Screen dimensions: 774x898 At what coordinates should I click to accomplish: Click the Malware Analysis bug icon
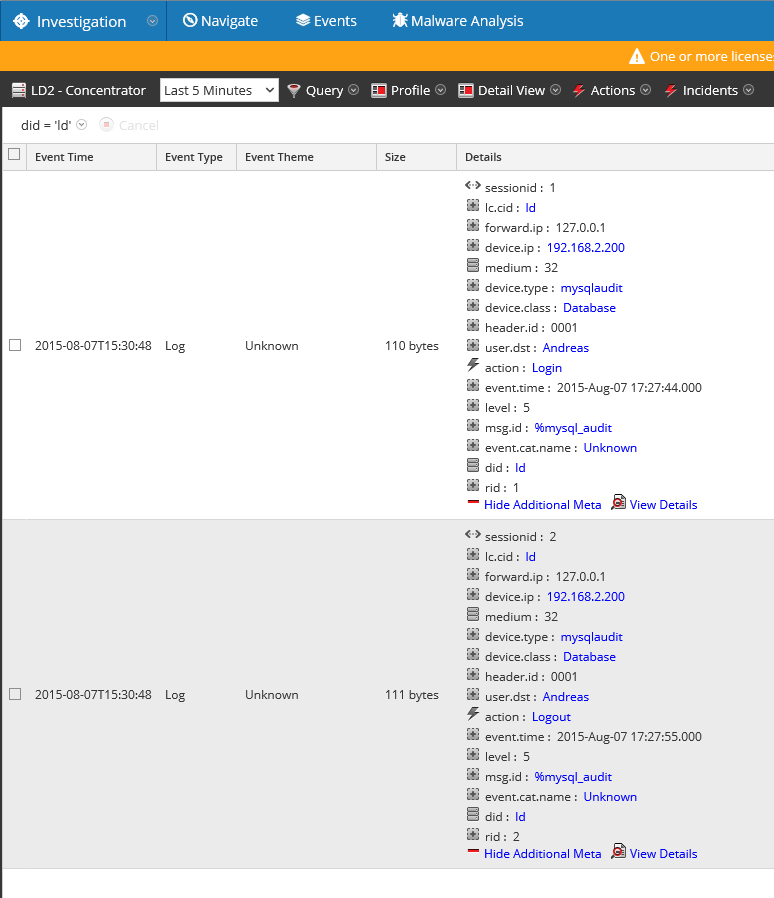399,21
